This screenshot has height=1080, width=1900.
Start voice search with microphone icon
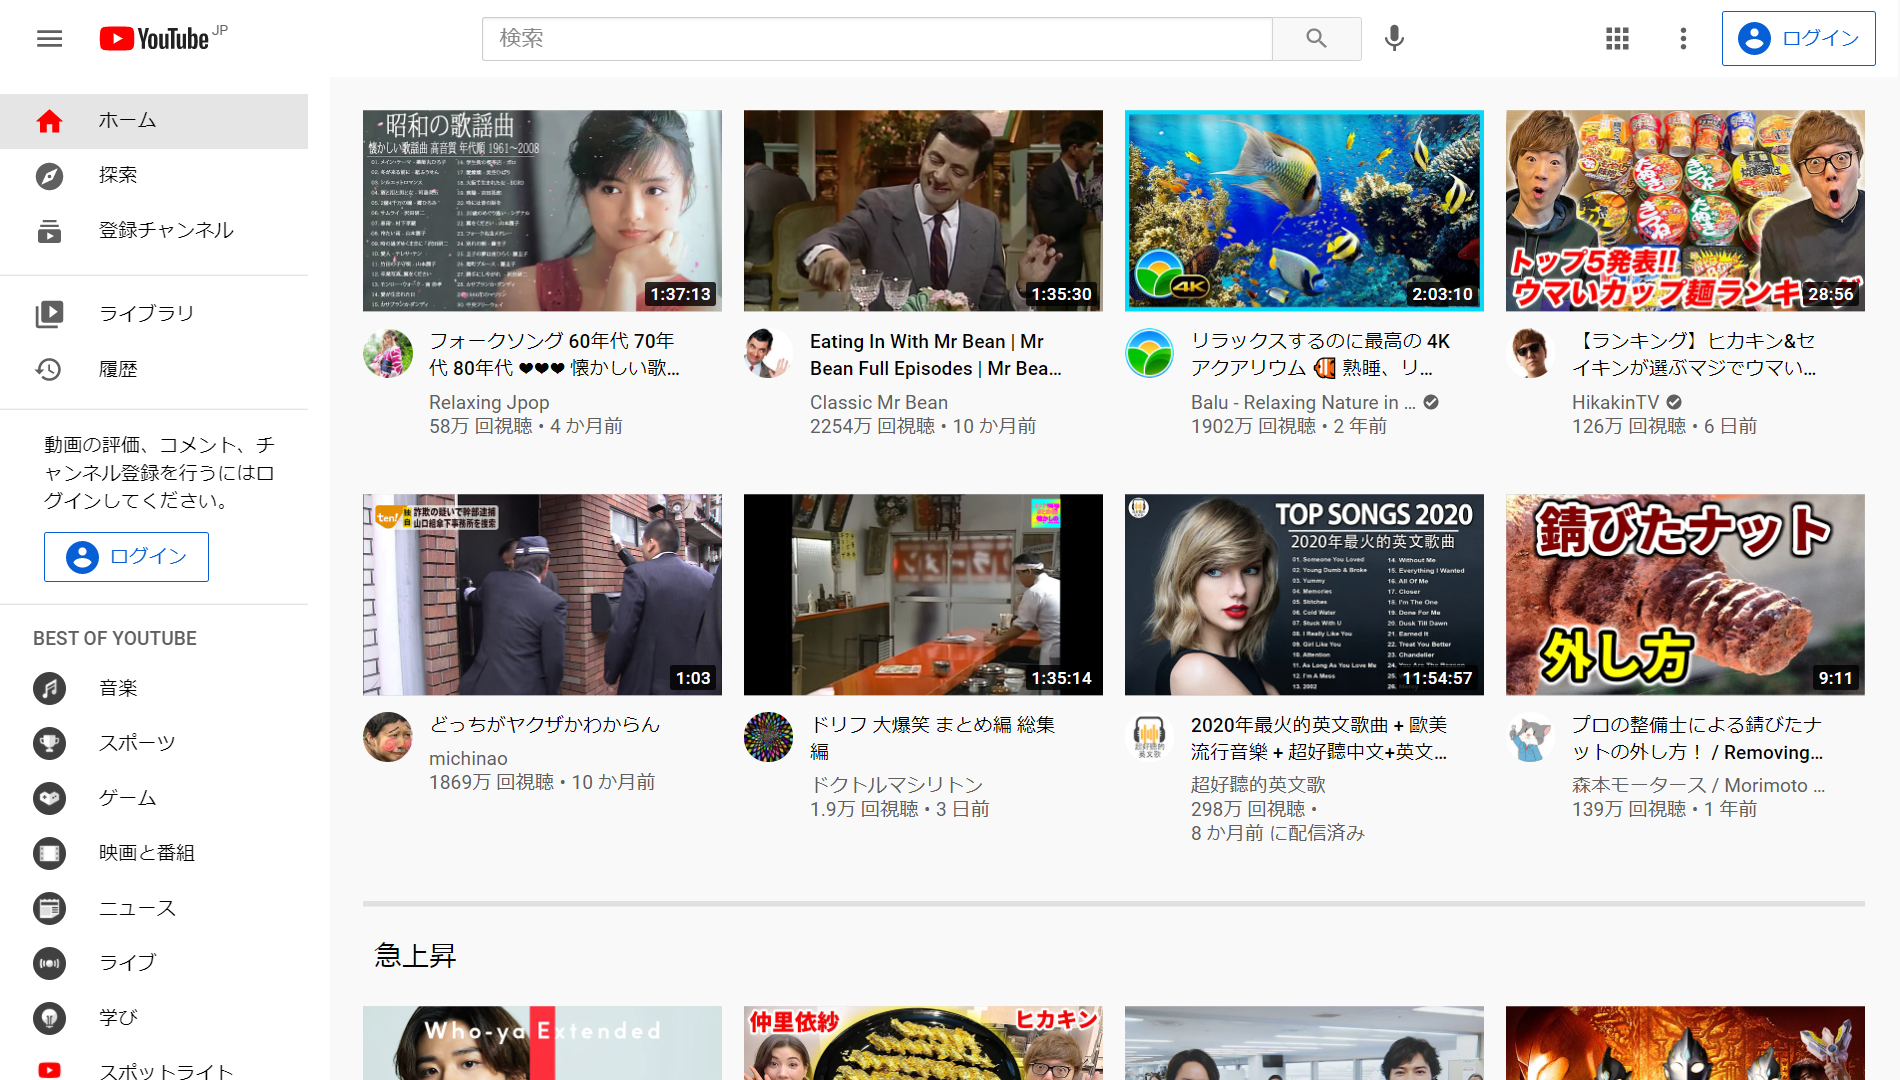click(1394, 38)
